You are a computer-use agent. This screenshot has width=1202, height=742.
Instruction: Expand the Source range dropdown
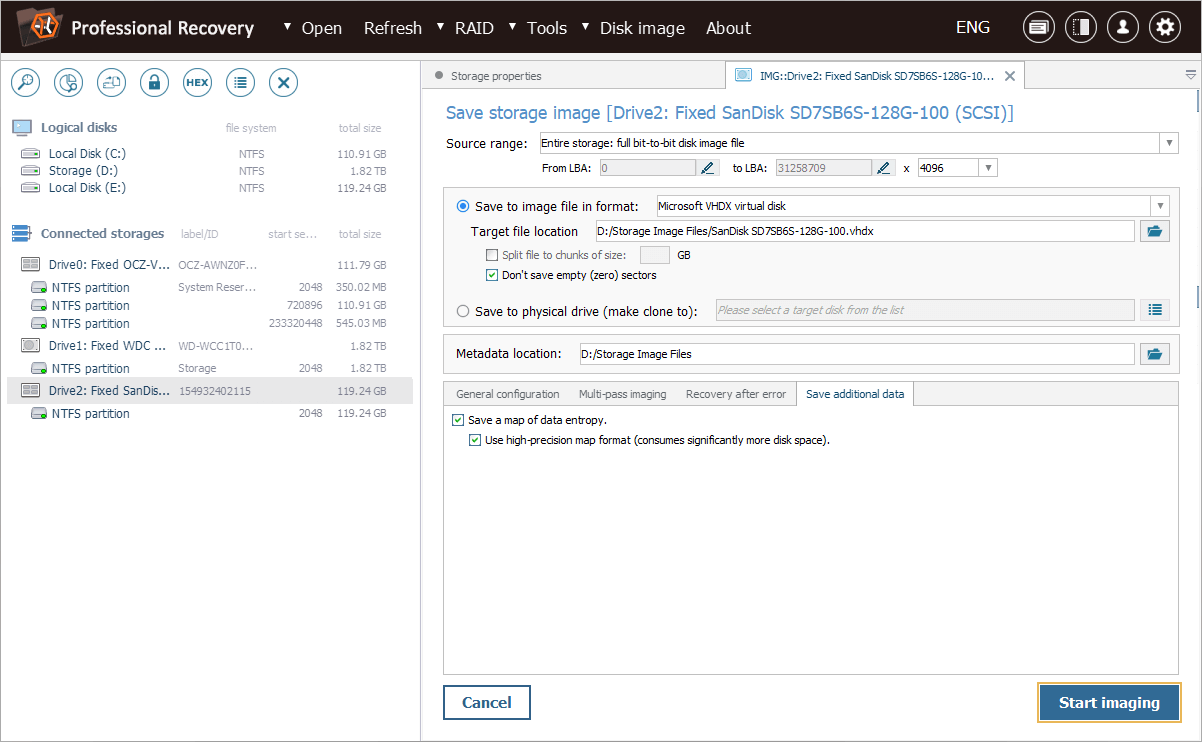coord(1168,143)
